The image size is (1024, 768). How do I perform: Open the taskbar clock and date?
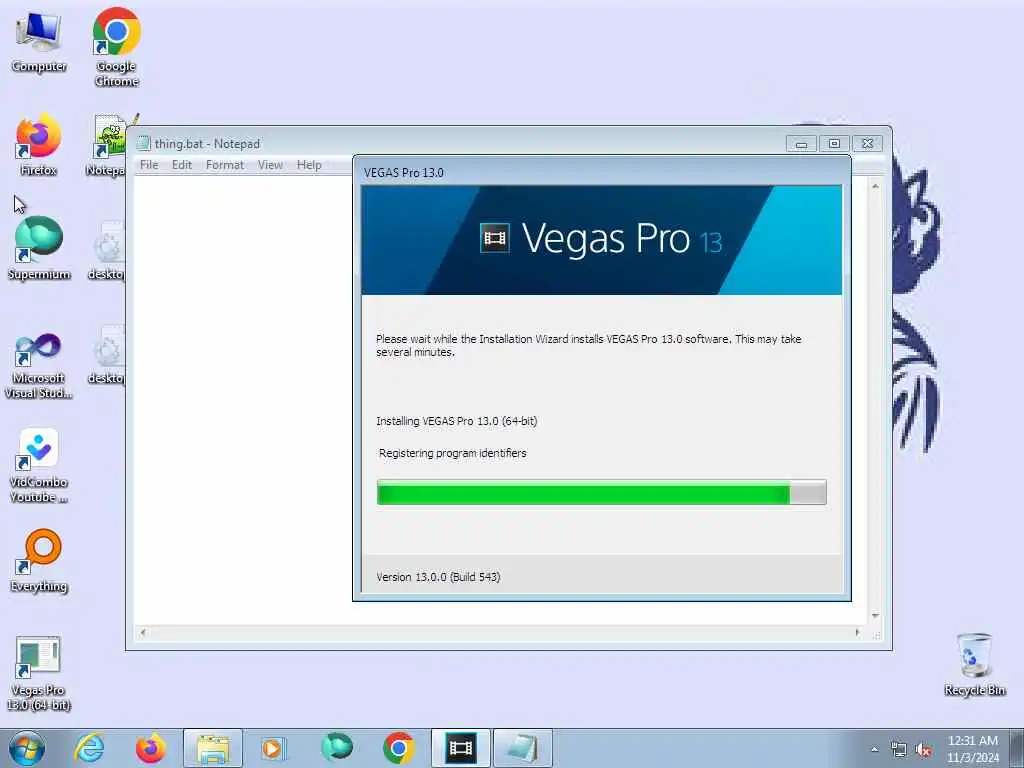click(x=973, y=749)
